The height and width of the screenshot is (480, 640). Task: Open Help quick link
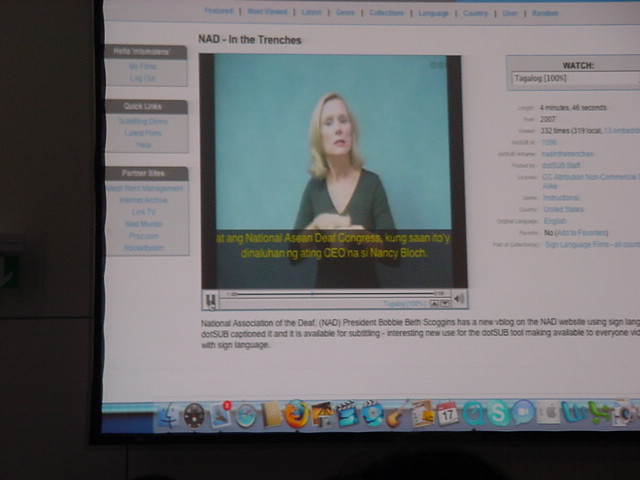coord(144,145)
